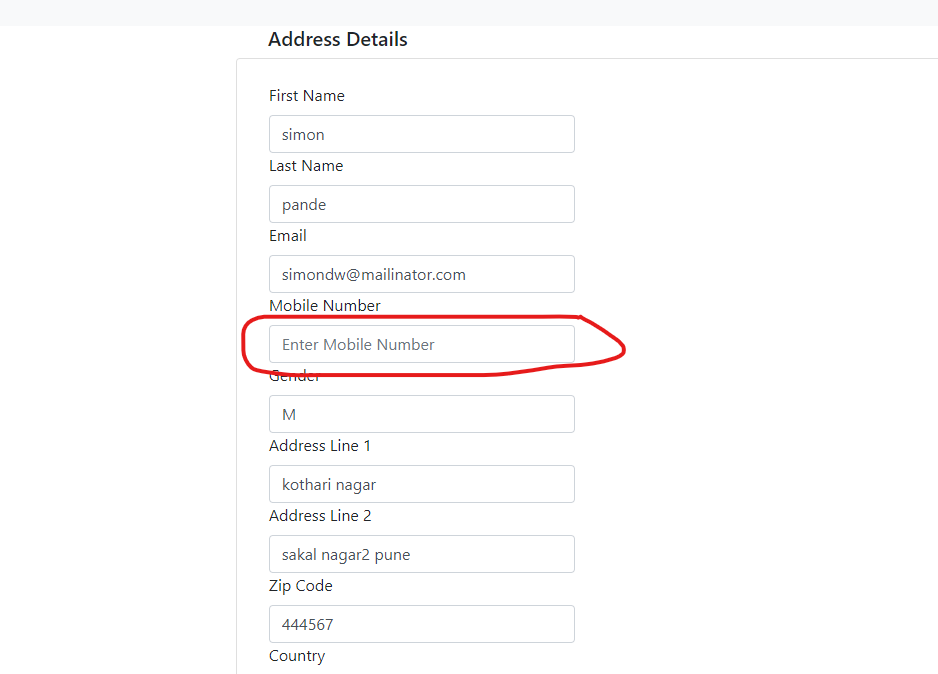Click the Last Name label
Viewport: 938px width, 674px height.
306,166
